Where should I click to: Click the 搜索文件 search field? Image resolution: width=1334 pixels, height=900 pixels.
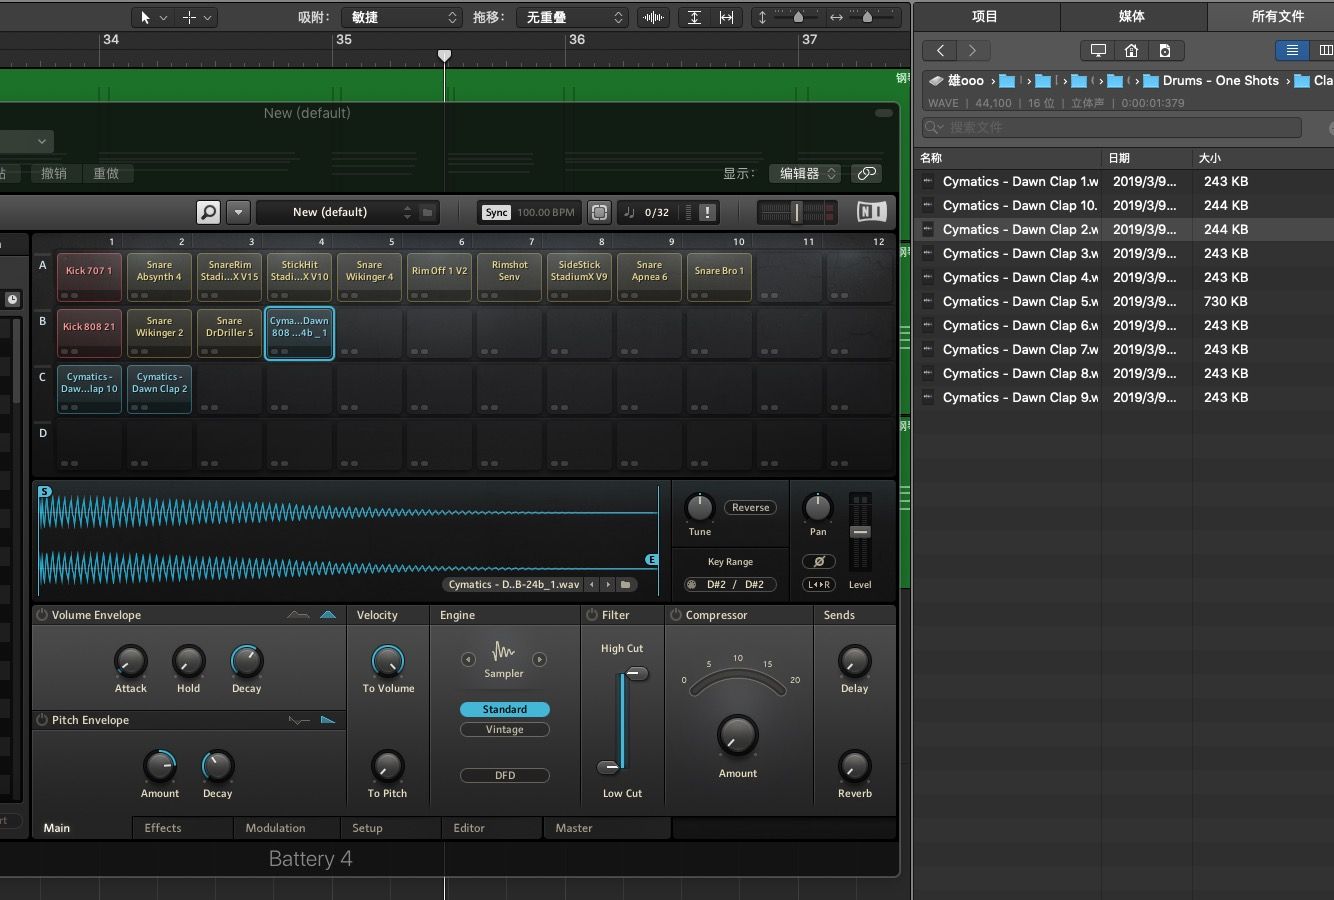(x=1112, y=127)
